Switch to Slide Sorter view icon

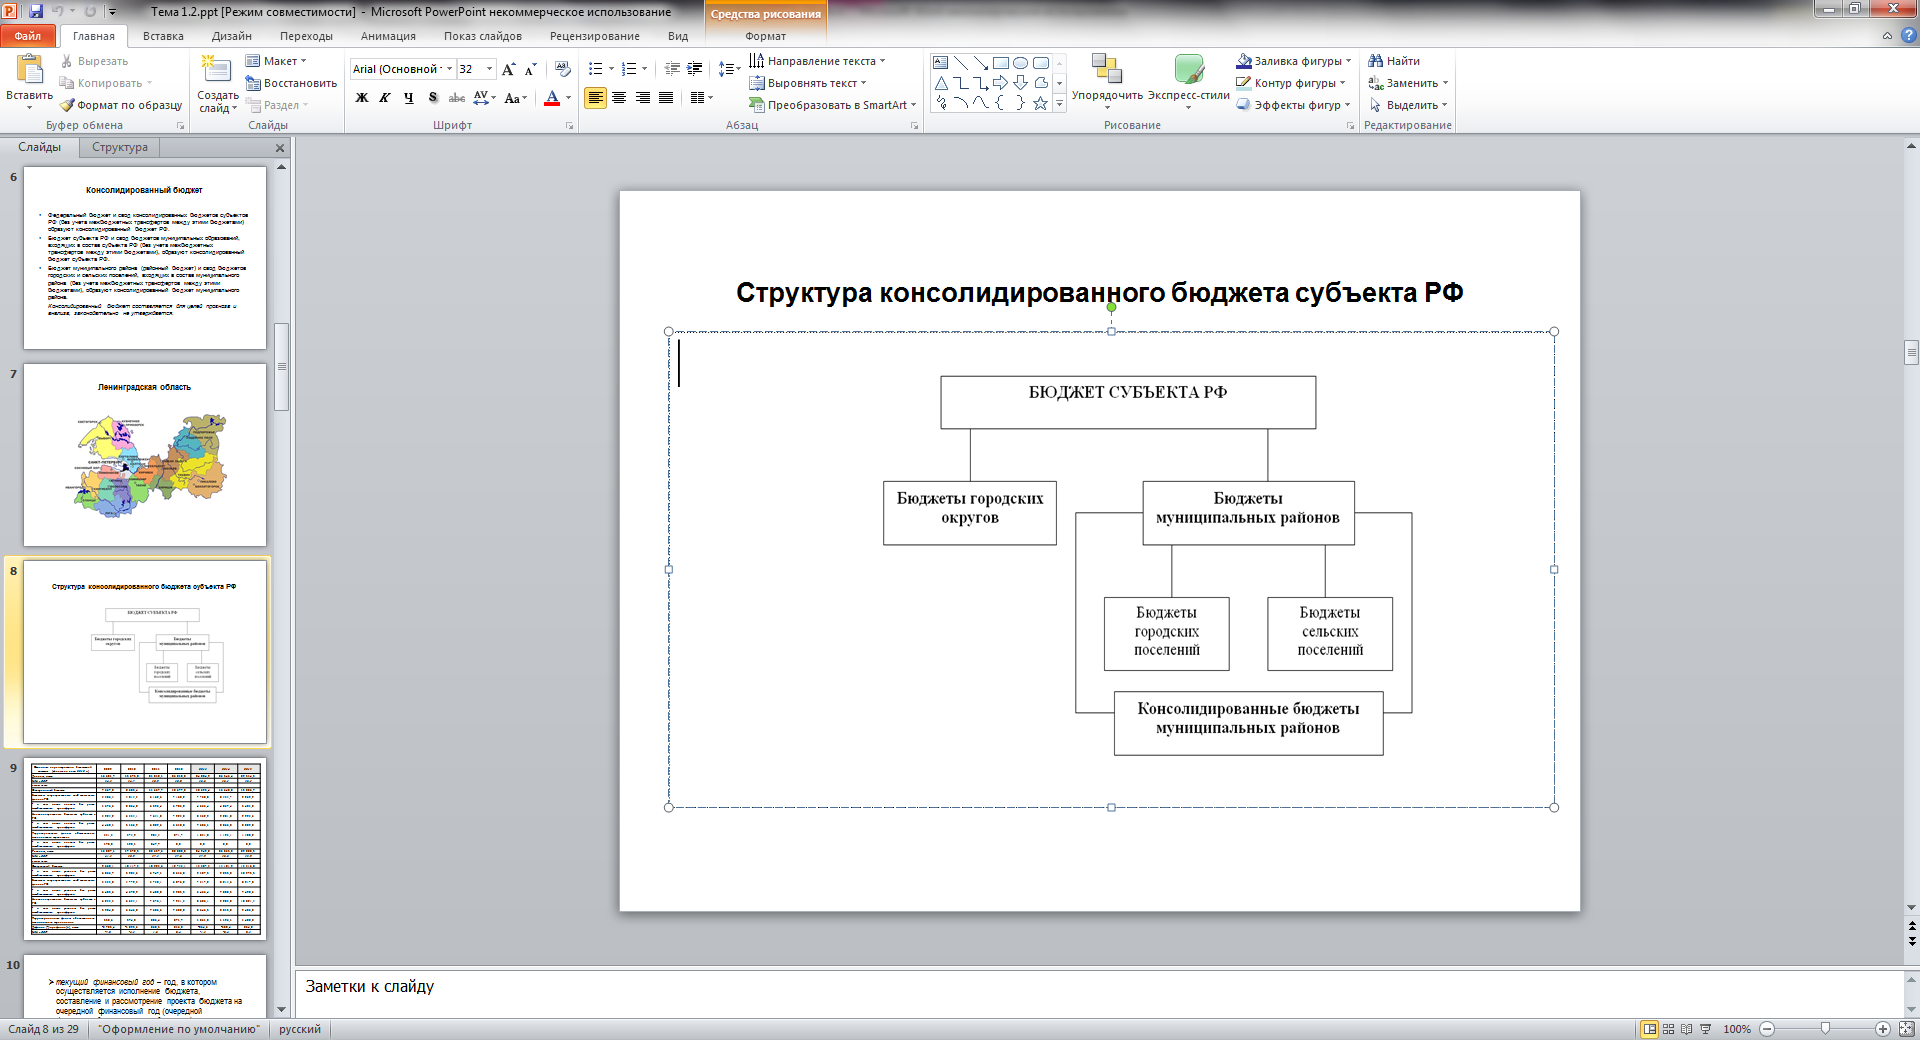[1668, 1029]
